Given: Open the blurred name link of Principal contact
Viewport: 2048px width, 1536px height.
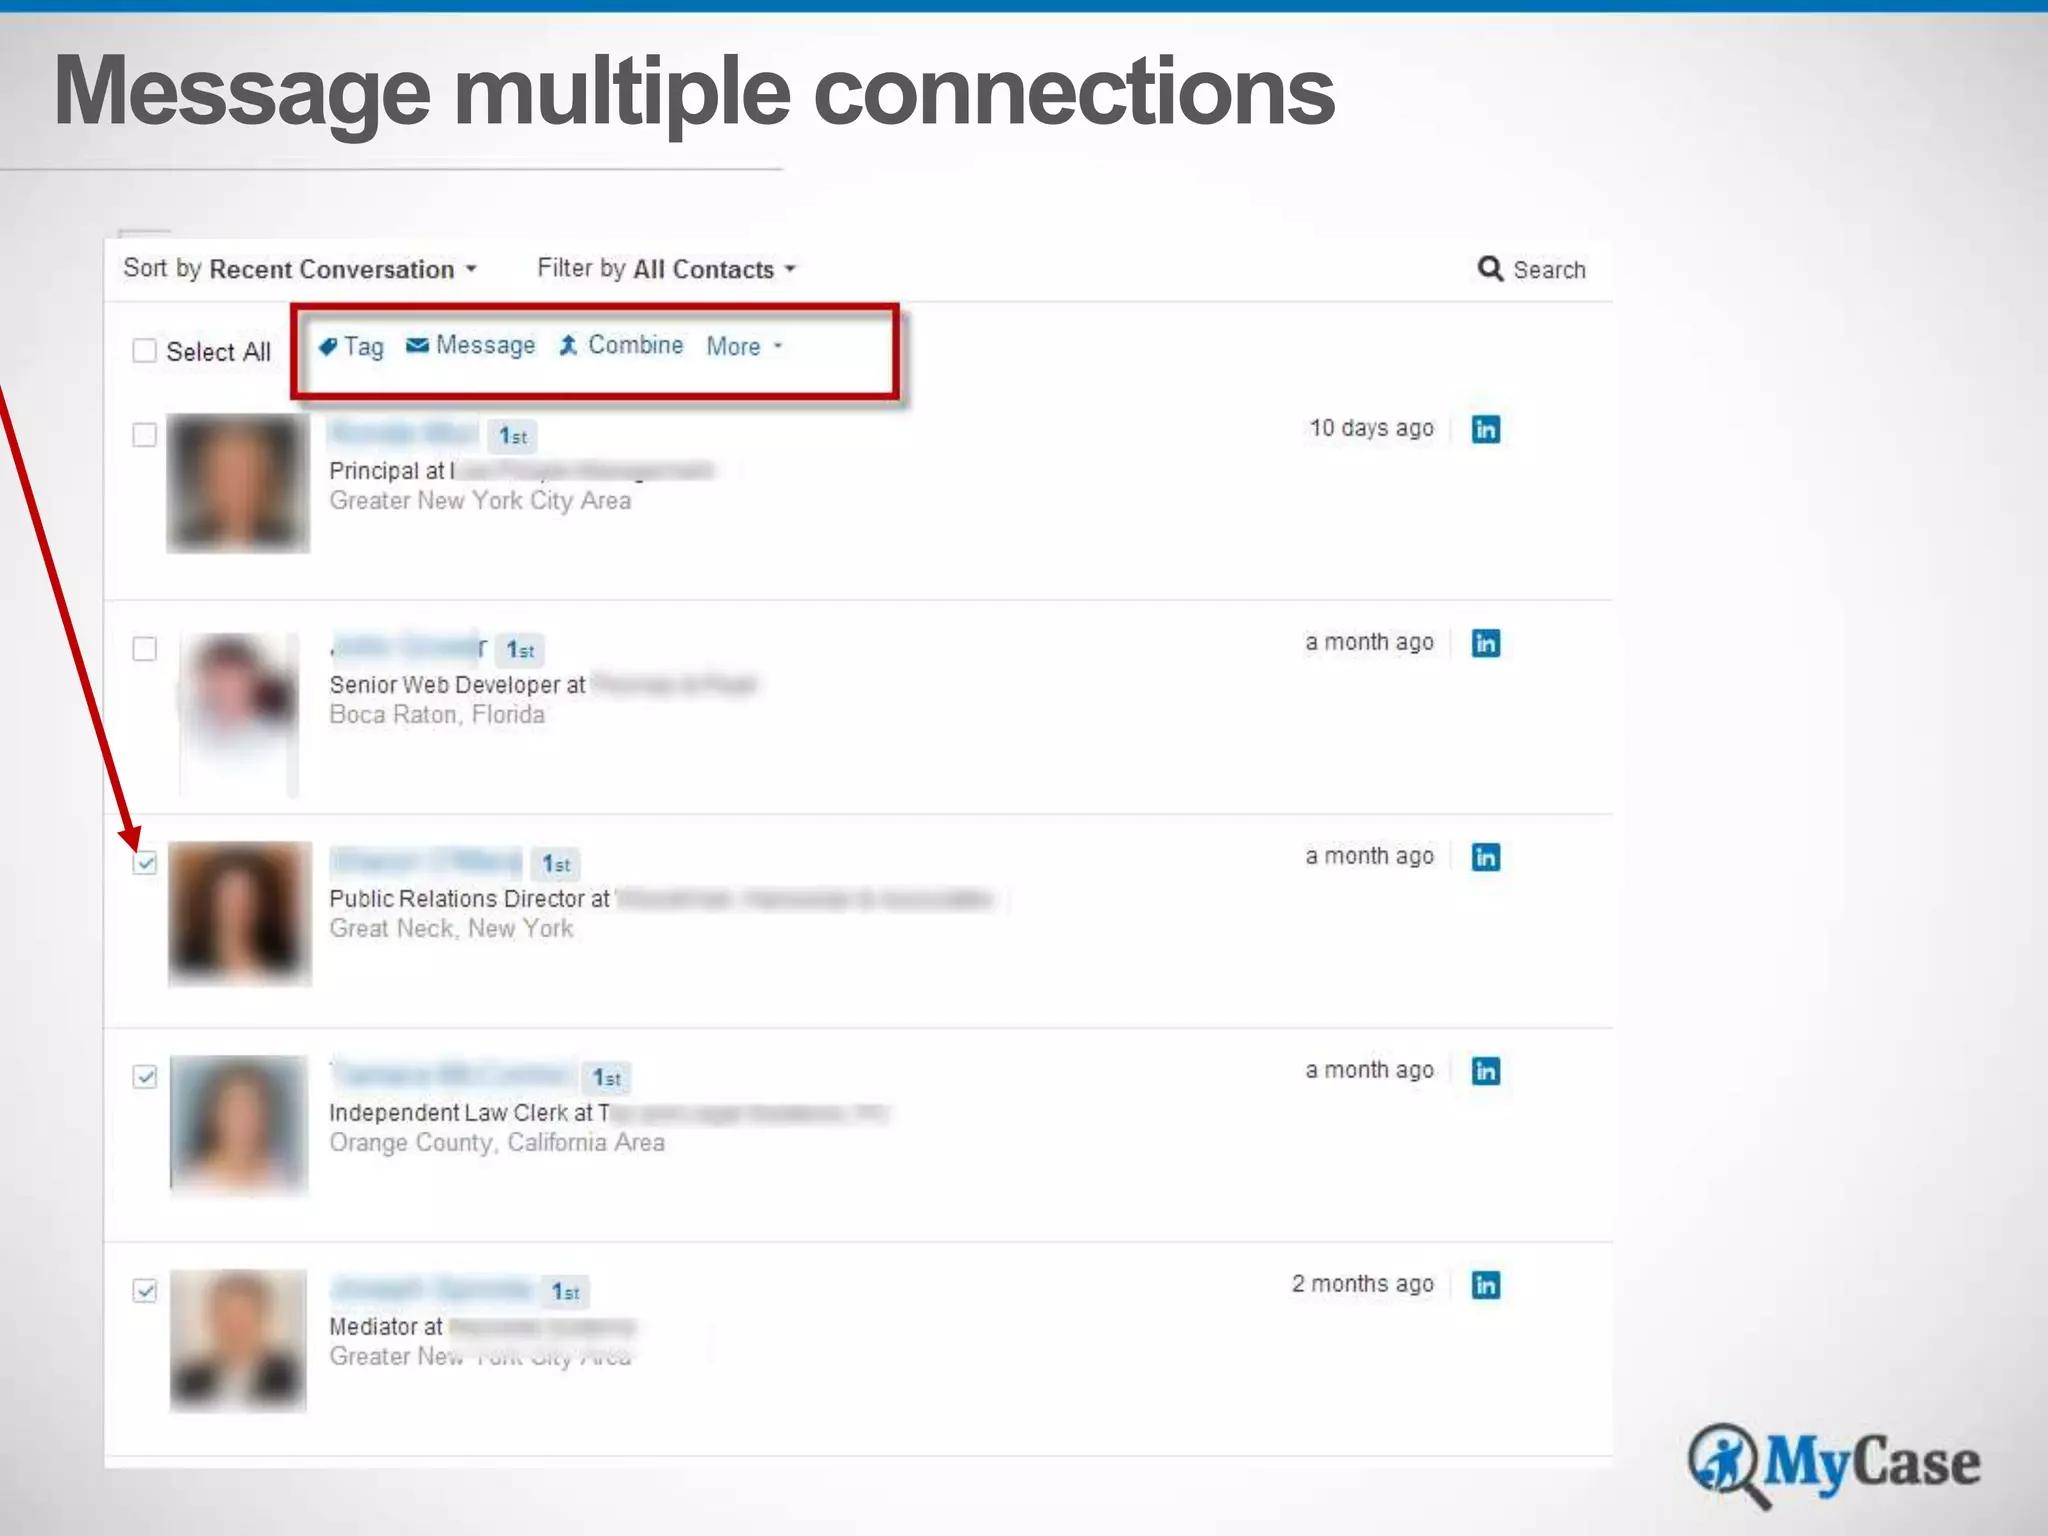Looking at the screenshot, I should pos(403,433).
